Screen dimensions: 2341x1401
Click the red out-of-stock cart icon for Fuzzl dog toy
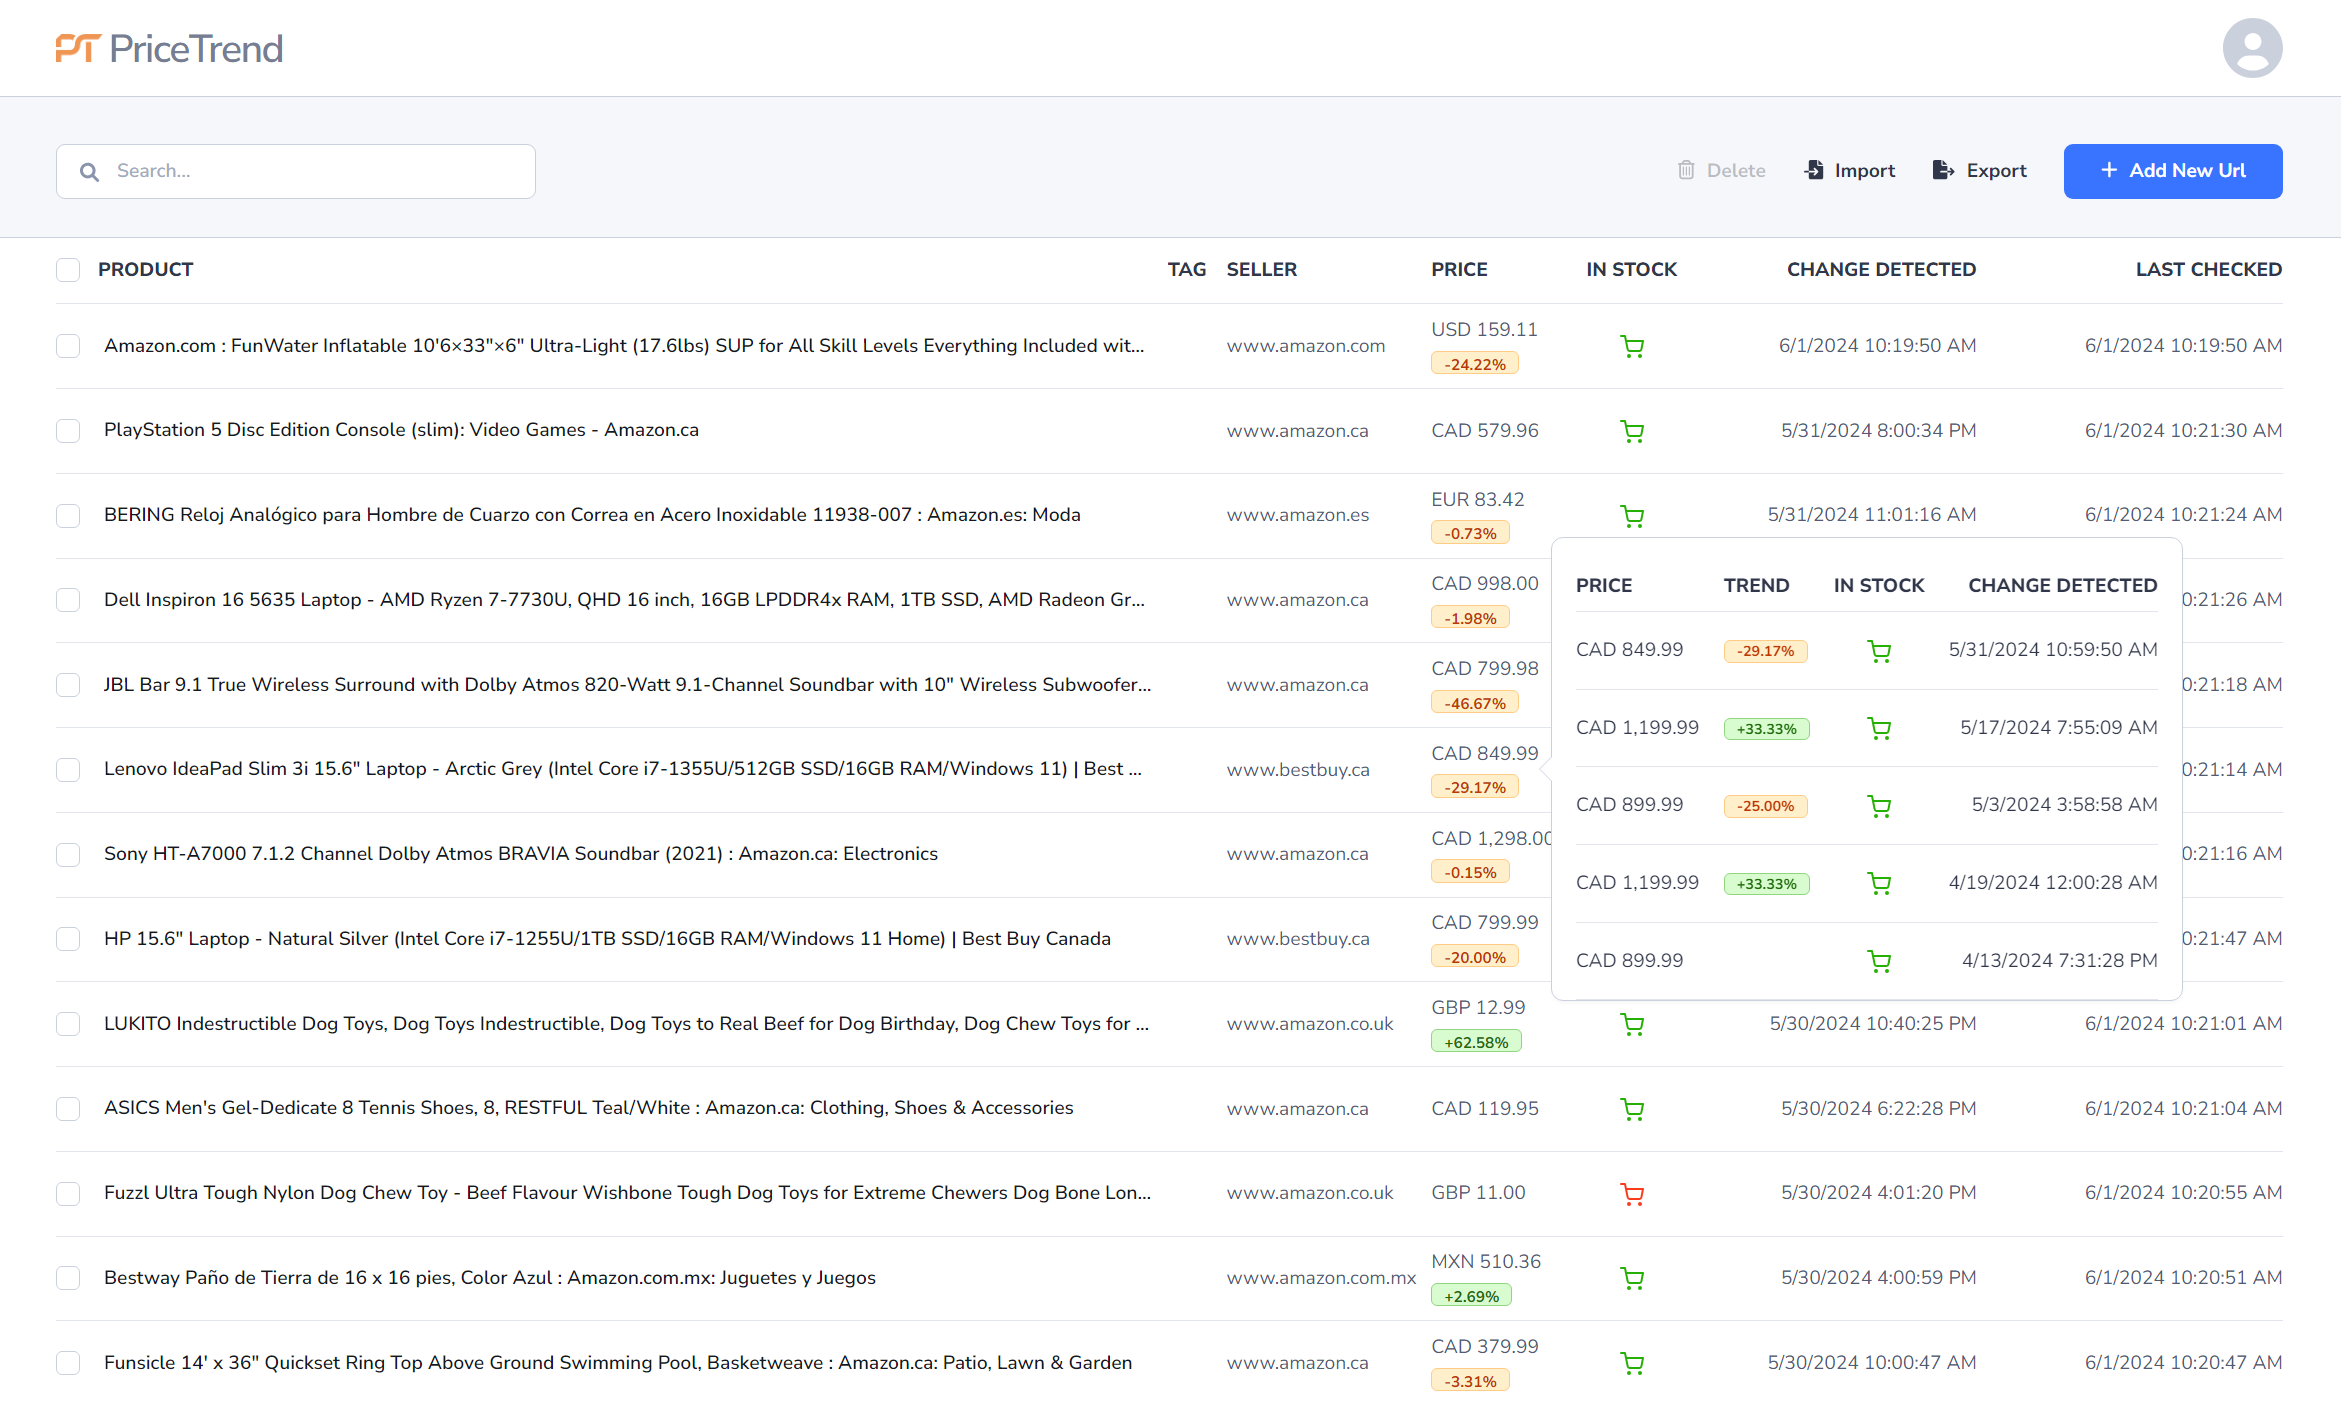1632,1193
